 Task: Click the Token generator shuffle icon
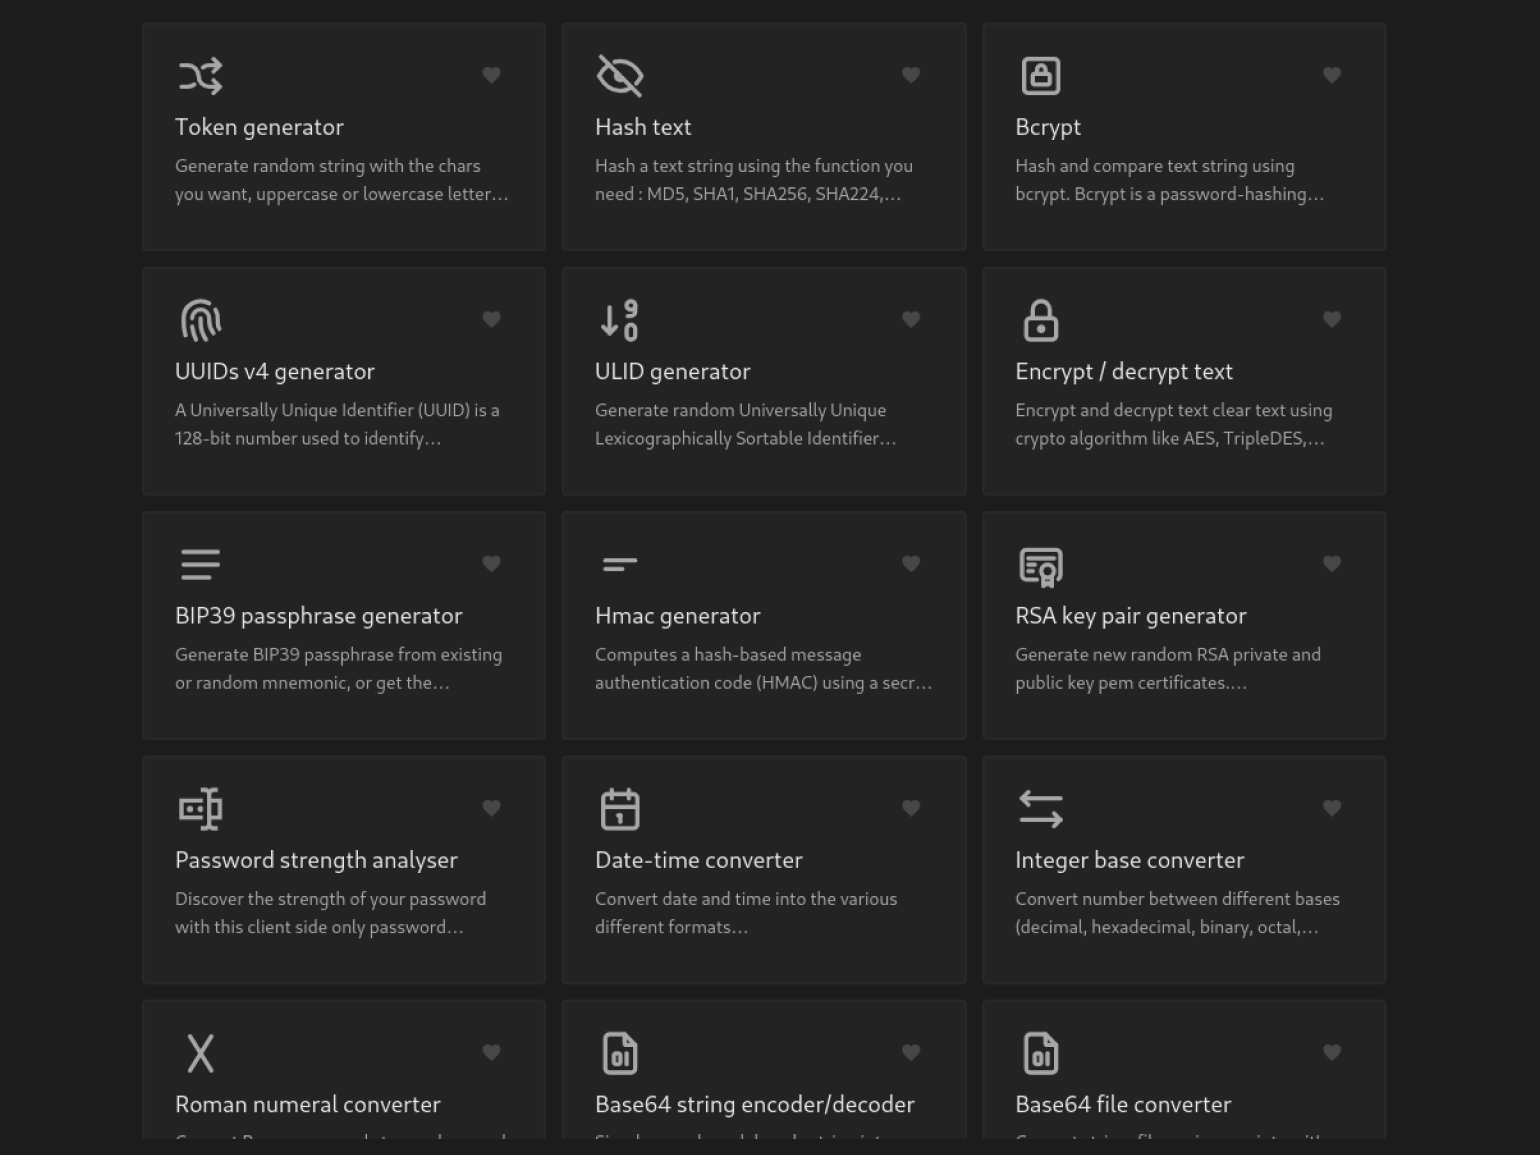[200, 76]
